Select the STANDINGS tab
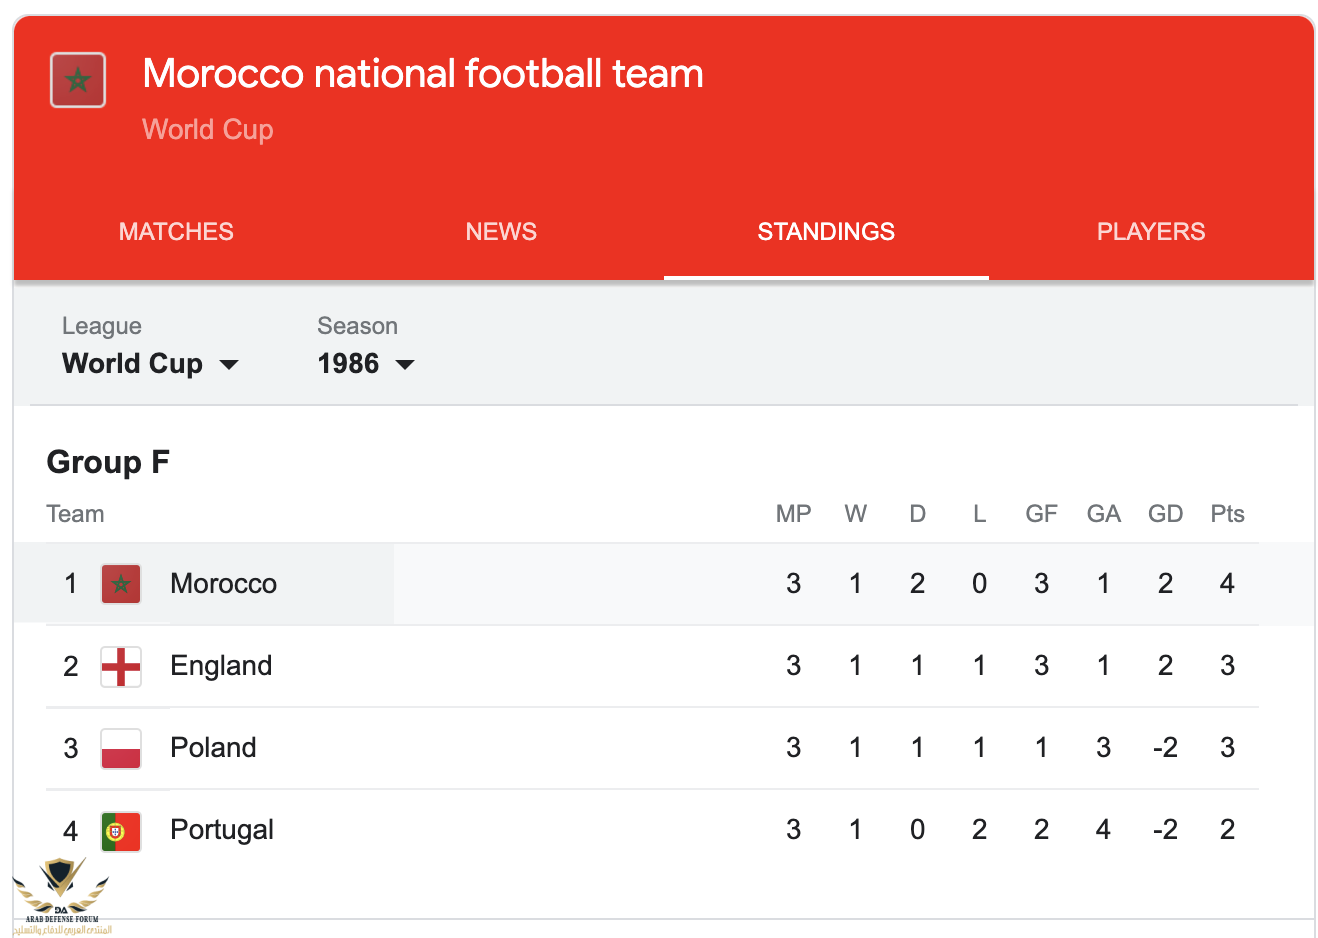The image size is (1318, 938). pyautogui.click(x=826, y=232)
